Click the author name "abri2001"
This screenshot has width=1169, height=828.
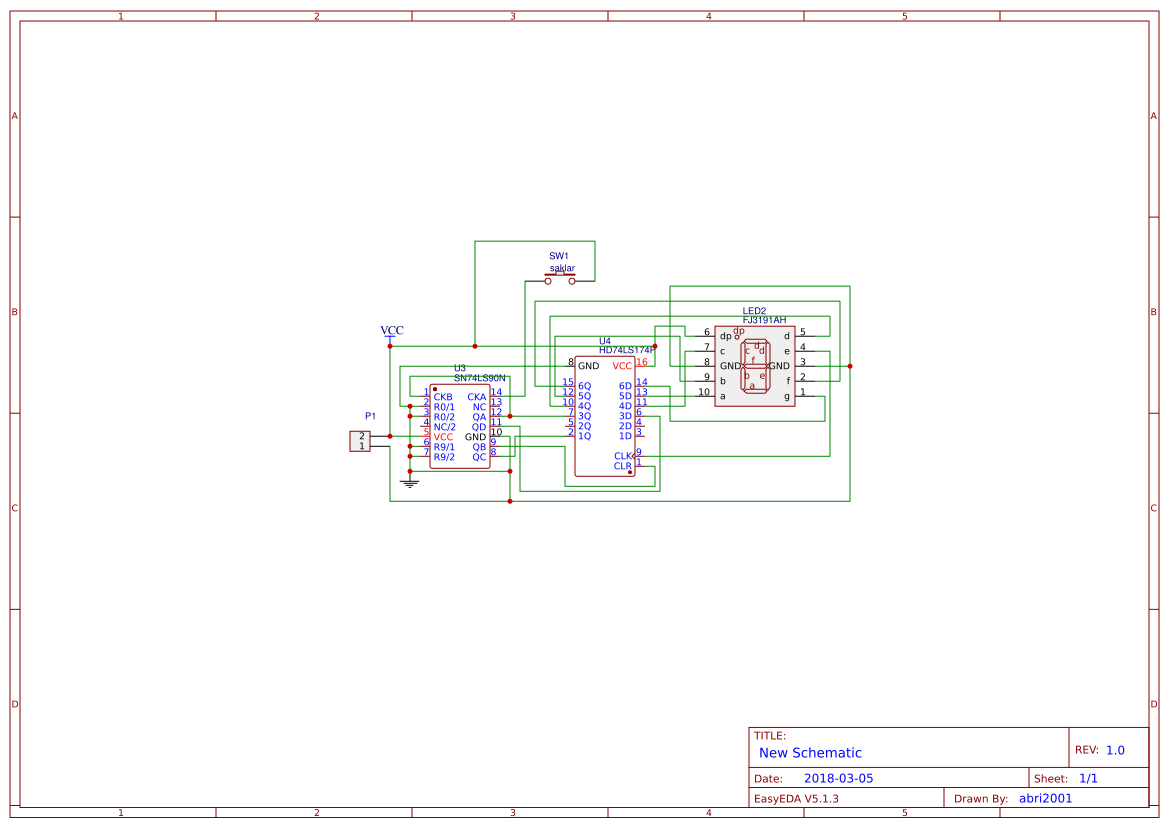pyautogui.click(x=1046, y=798)
